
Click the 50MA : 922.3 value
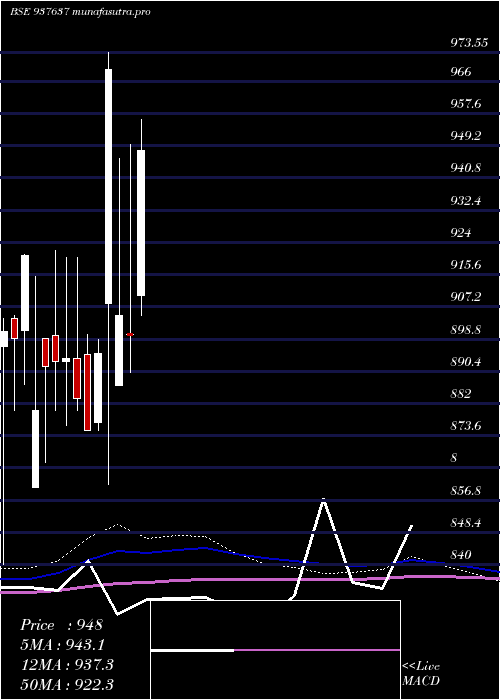[x=67, y=684]
